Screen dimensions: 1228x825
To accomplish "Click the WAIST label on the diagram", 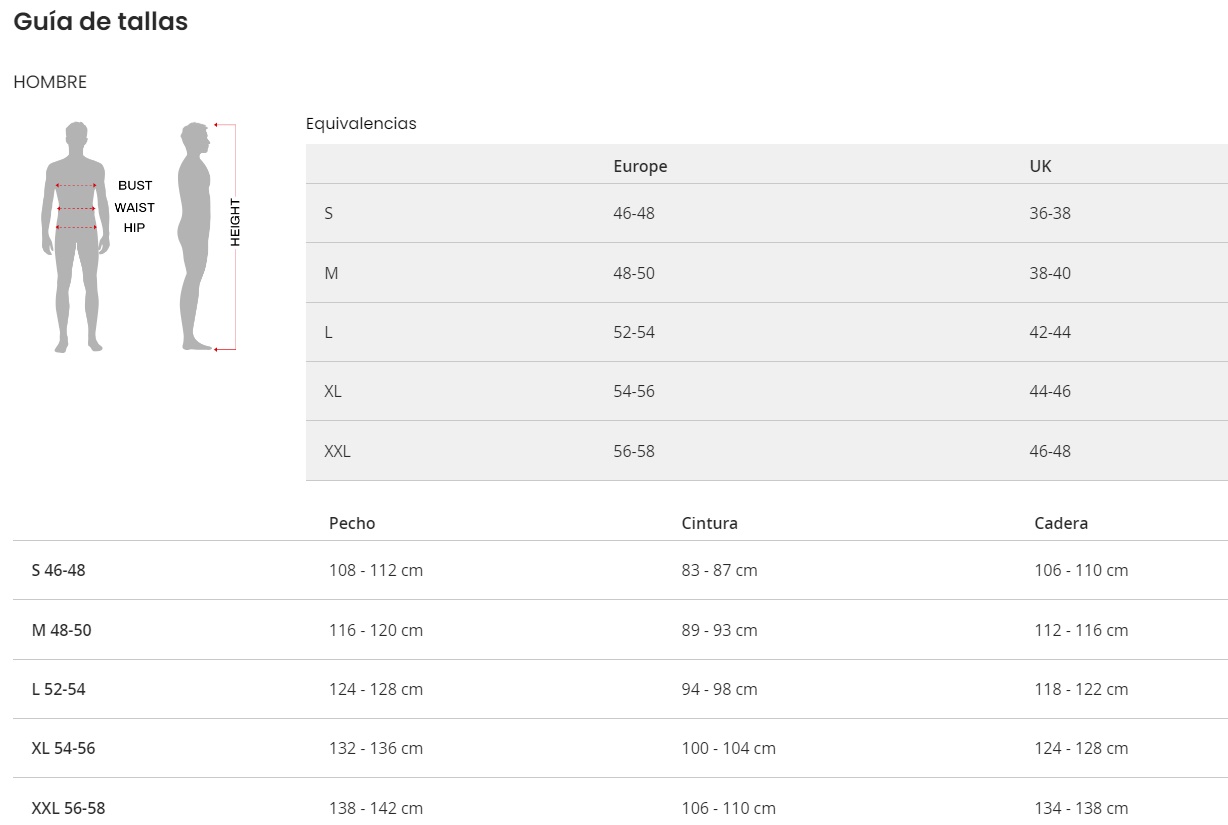I will pyautogui.click(x=134, y=207).
